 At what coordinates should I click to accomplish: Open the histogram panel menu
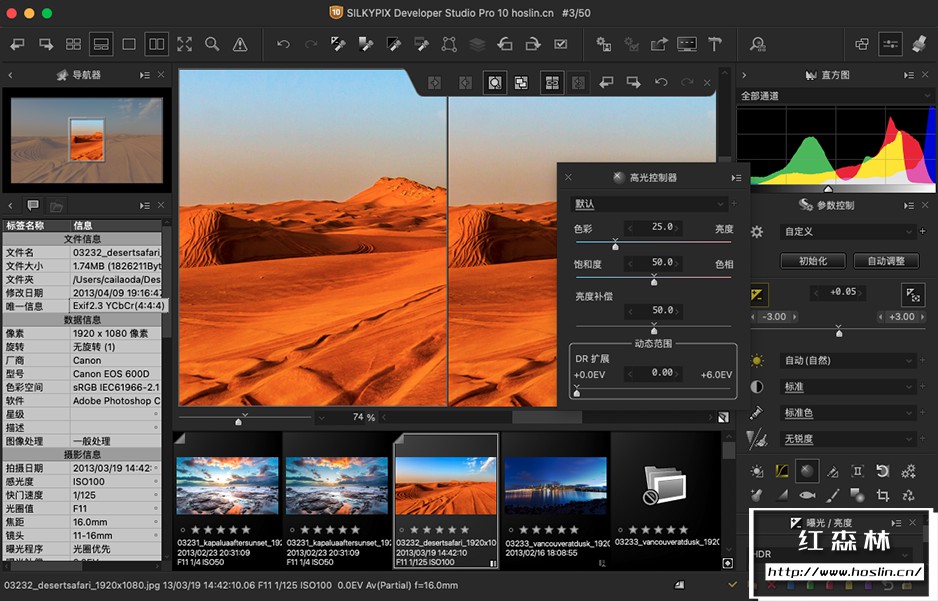(x=909, y=75)
